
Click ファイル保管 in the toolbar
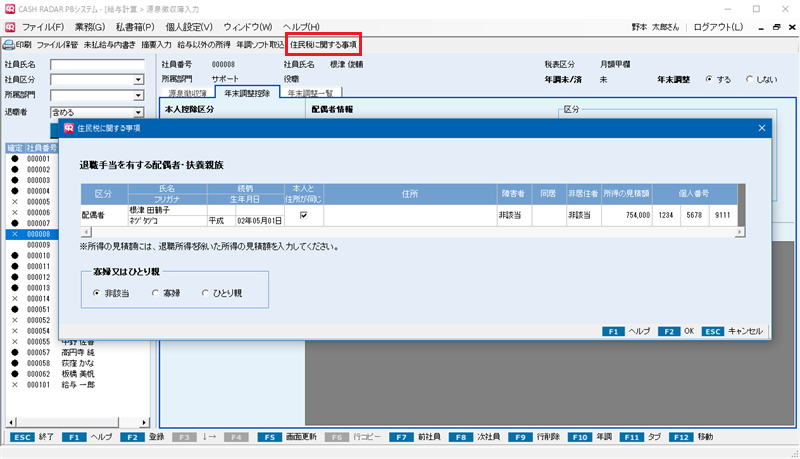tap(57, 45)
